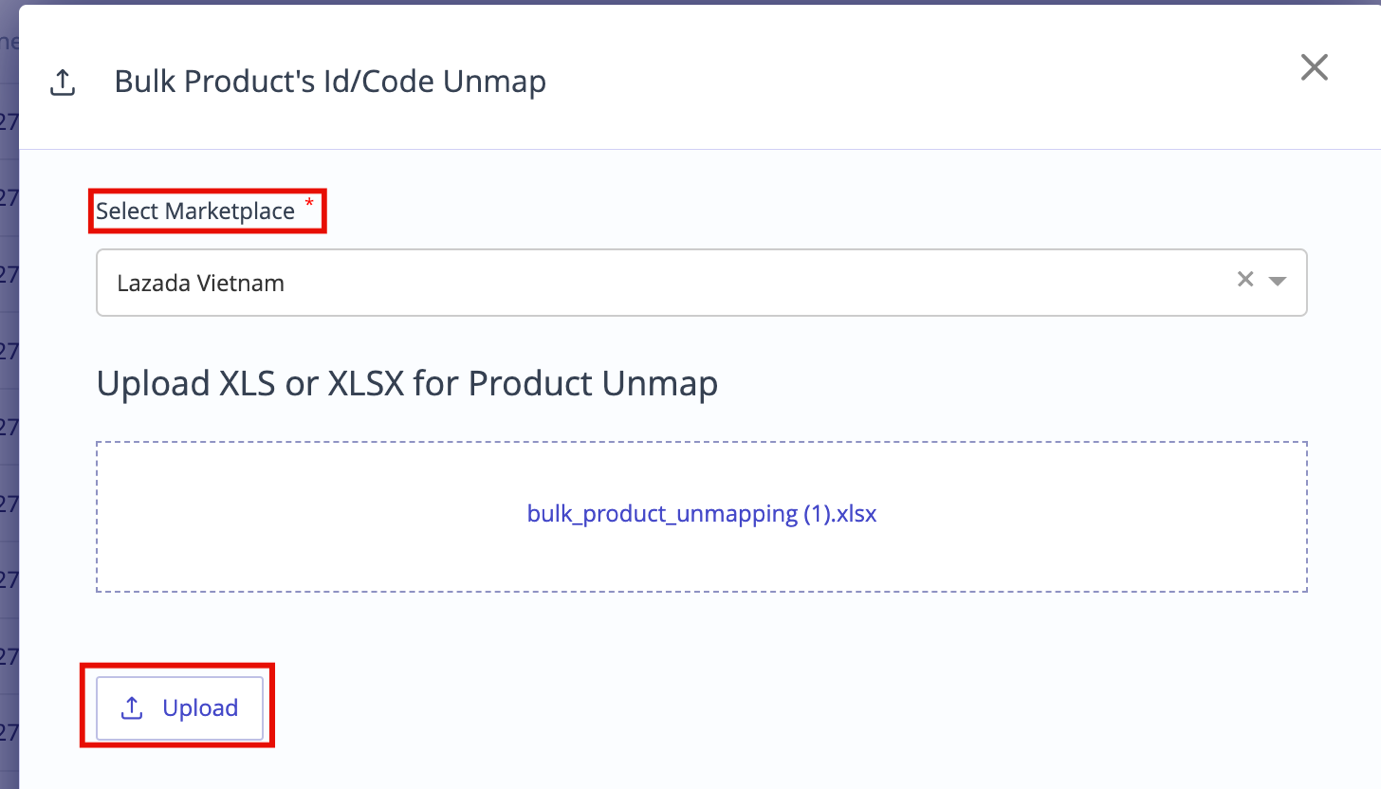Click the upload icon beside the dialog title
This screenshot has width=1381, height=789.
pyautogui.click(x=63, y=83)
